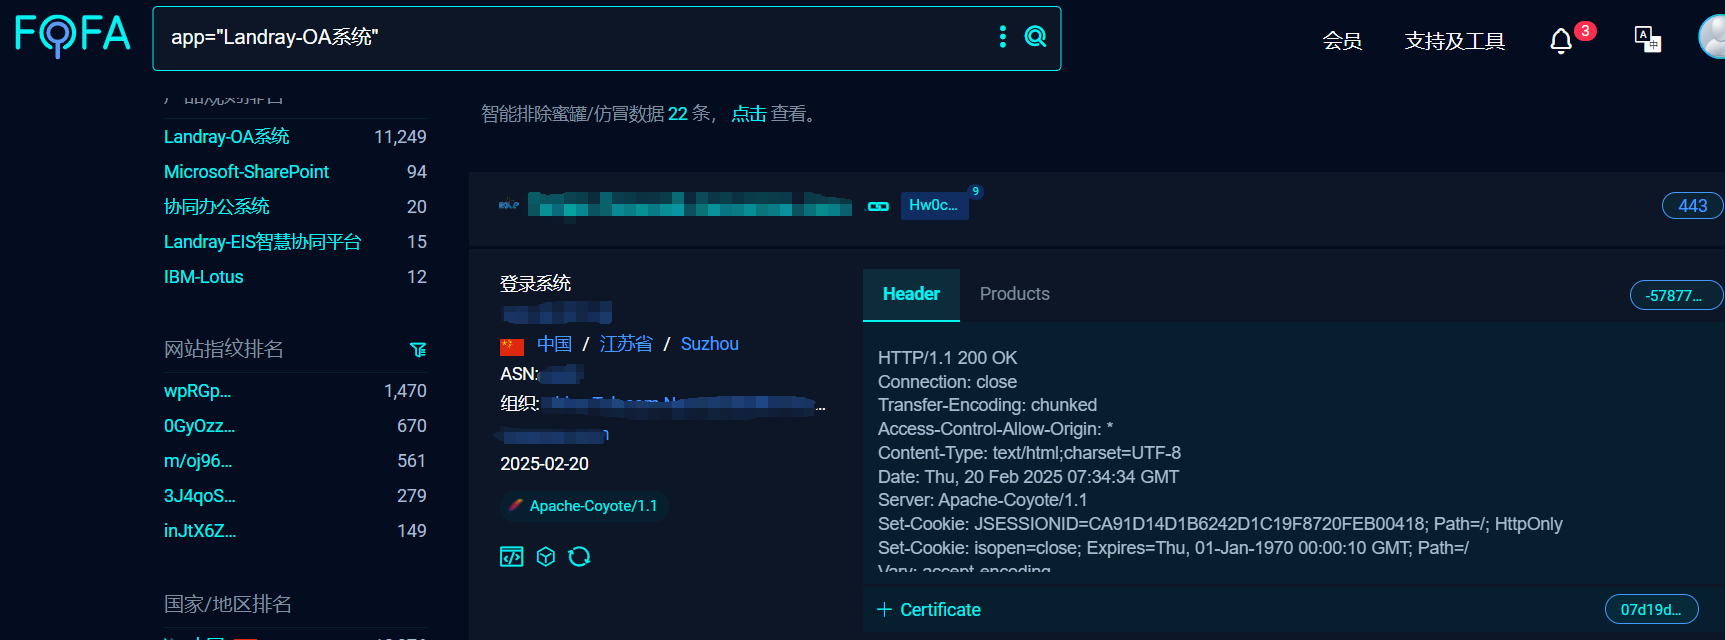
Task: Click the ASN label
Action: [519, 374]
